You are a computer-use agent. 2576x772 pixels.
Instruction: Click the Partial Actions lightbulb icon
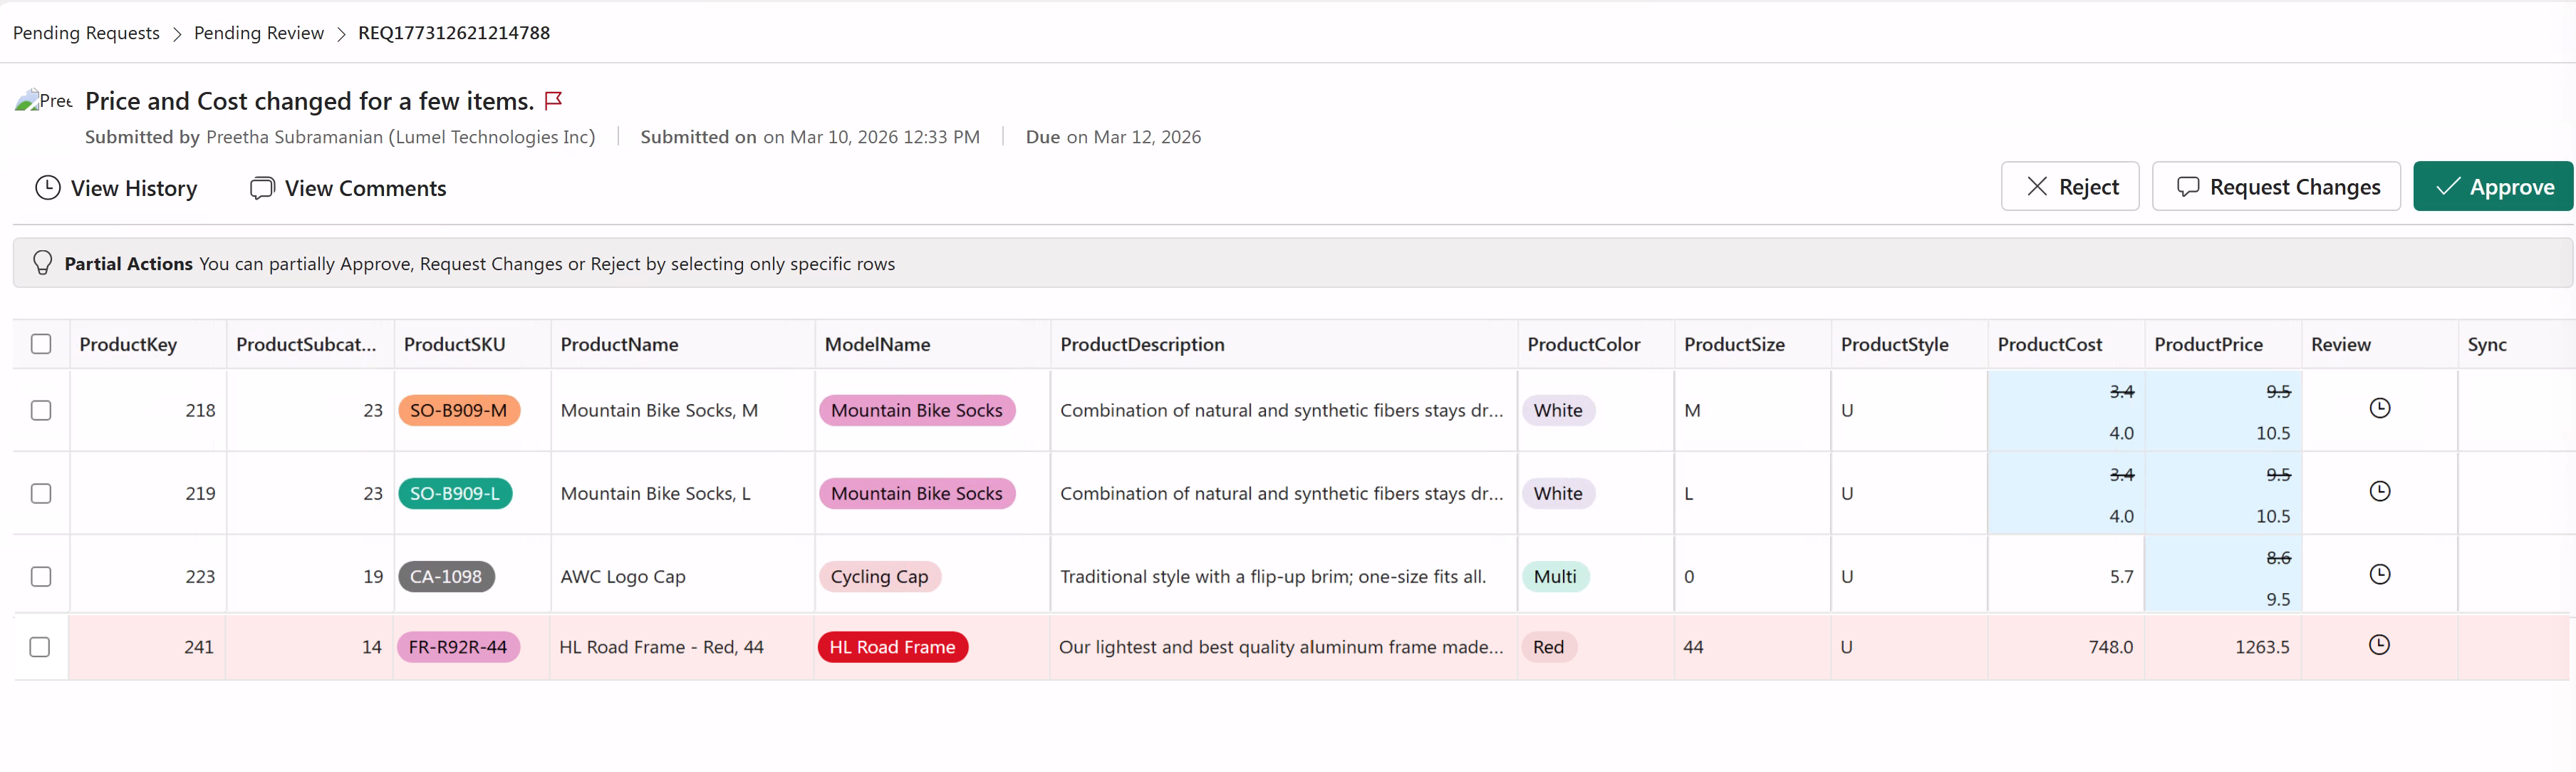click(x=42, y=263)
